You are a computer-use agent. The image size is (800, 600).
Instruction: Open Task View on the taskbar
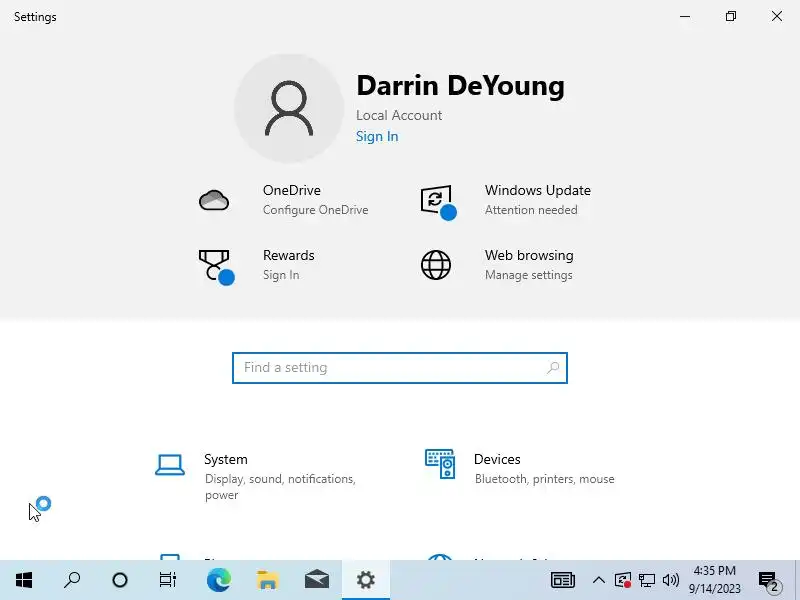click(x=168, y=580)
